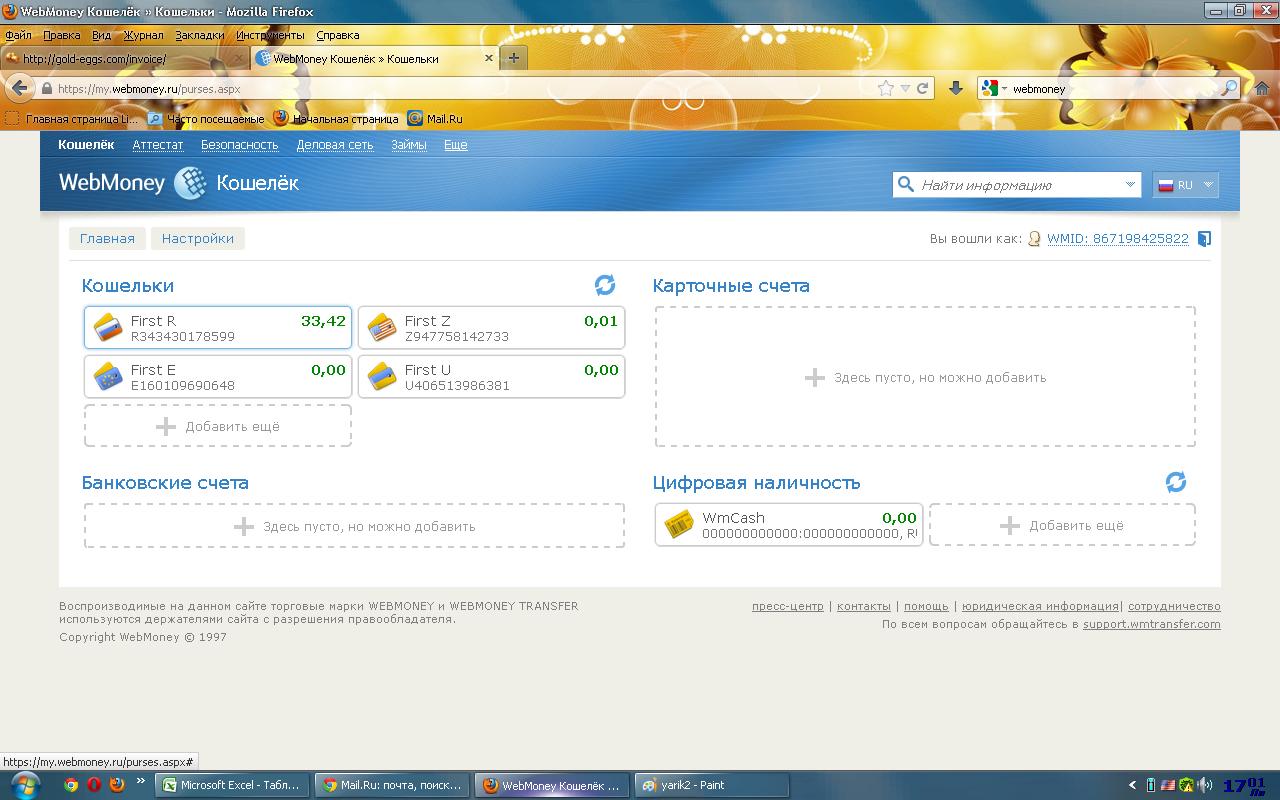Open the RU language dropdown
This screenshot has height=800, width=1280.
point(1186,184)
